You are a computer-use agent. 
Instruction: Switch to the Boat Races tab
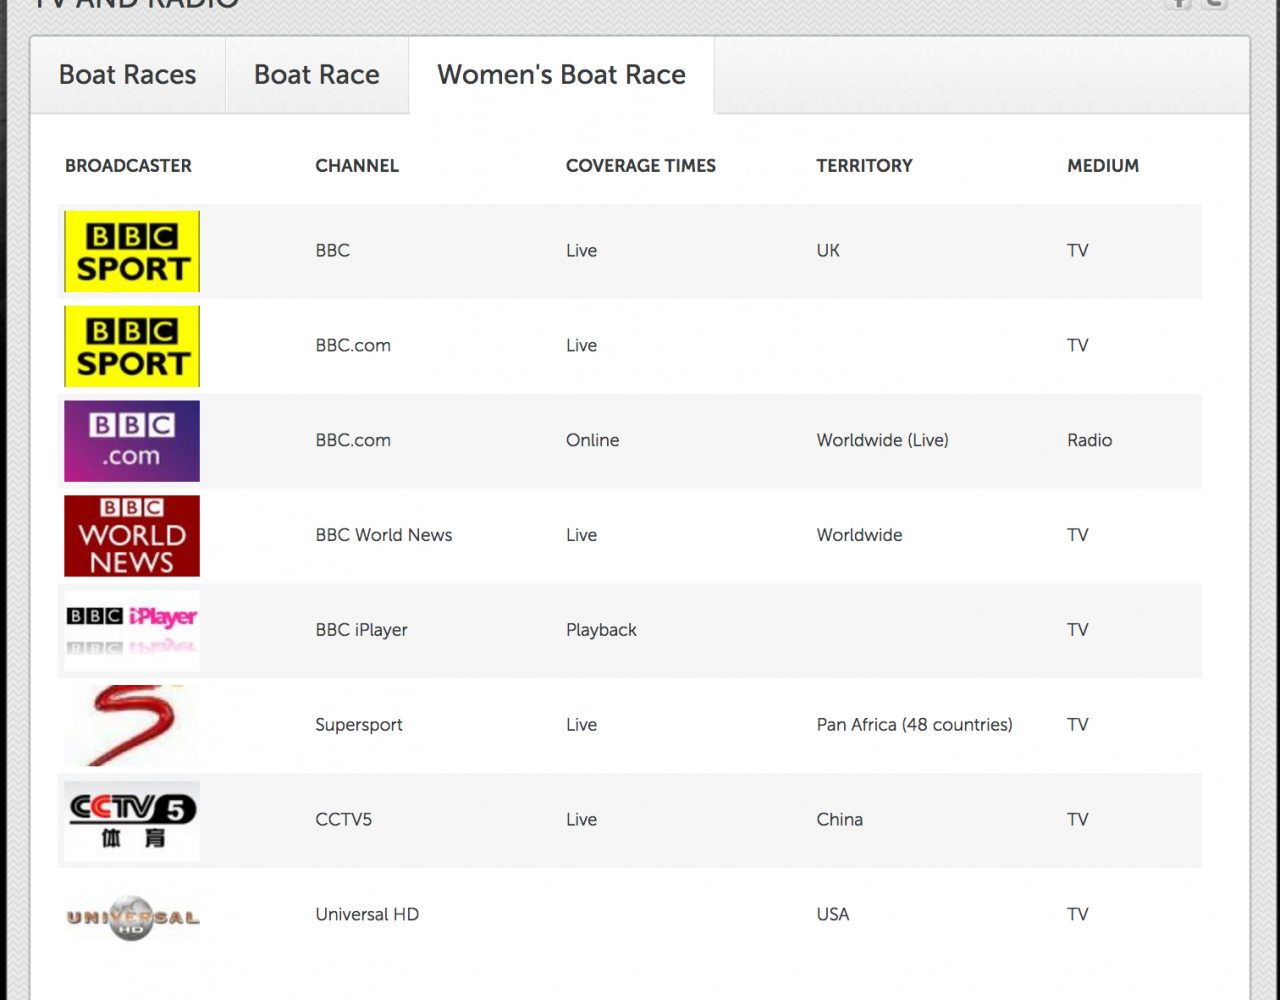(x=128, y=75)
